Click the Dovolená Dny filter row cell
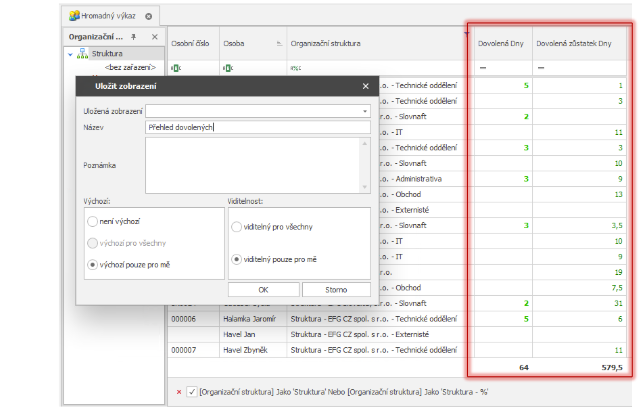Screen dimensions: 644x413 503,68
